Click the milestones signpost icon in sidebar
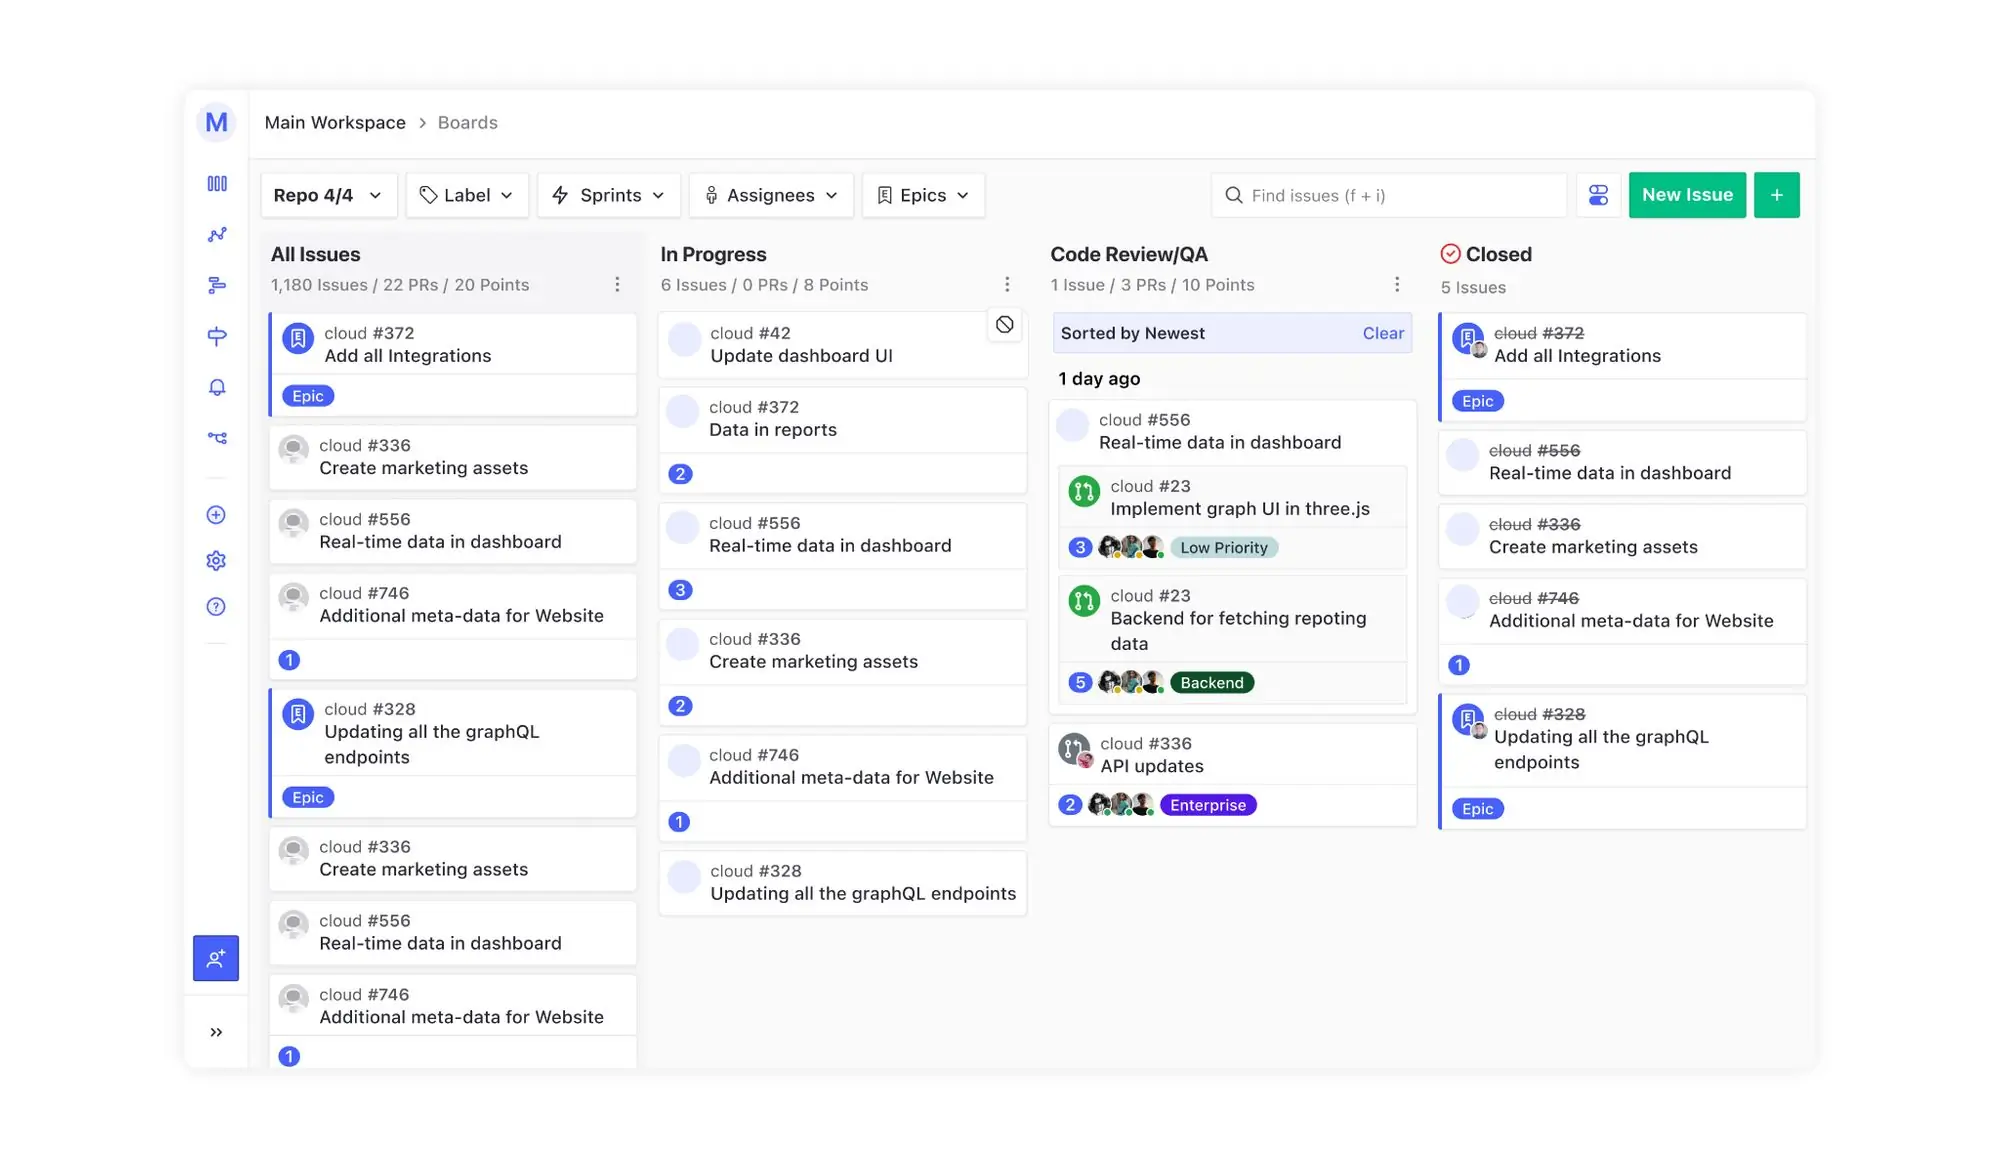The width and height of the screenshot is (2000, 1172). [217, 336]
